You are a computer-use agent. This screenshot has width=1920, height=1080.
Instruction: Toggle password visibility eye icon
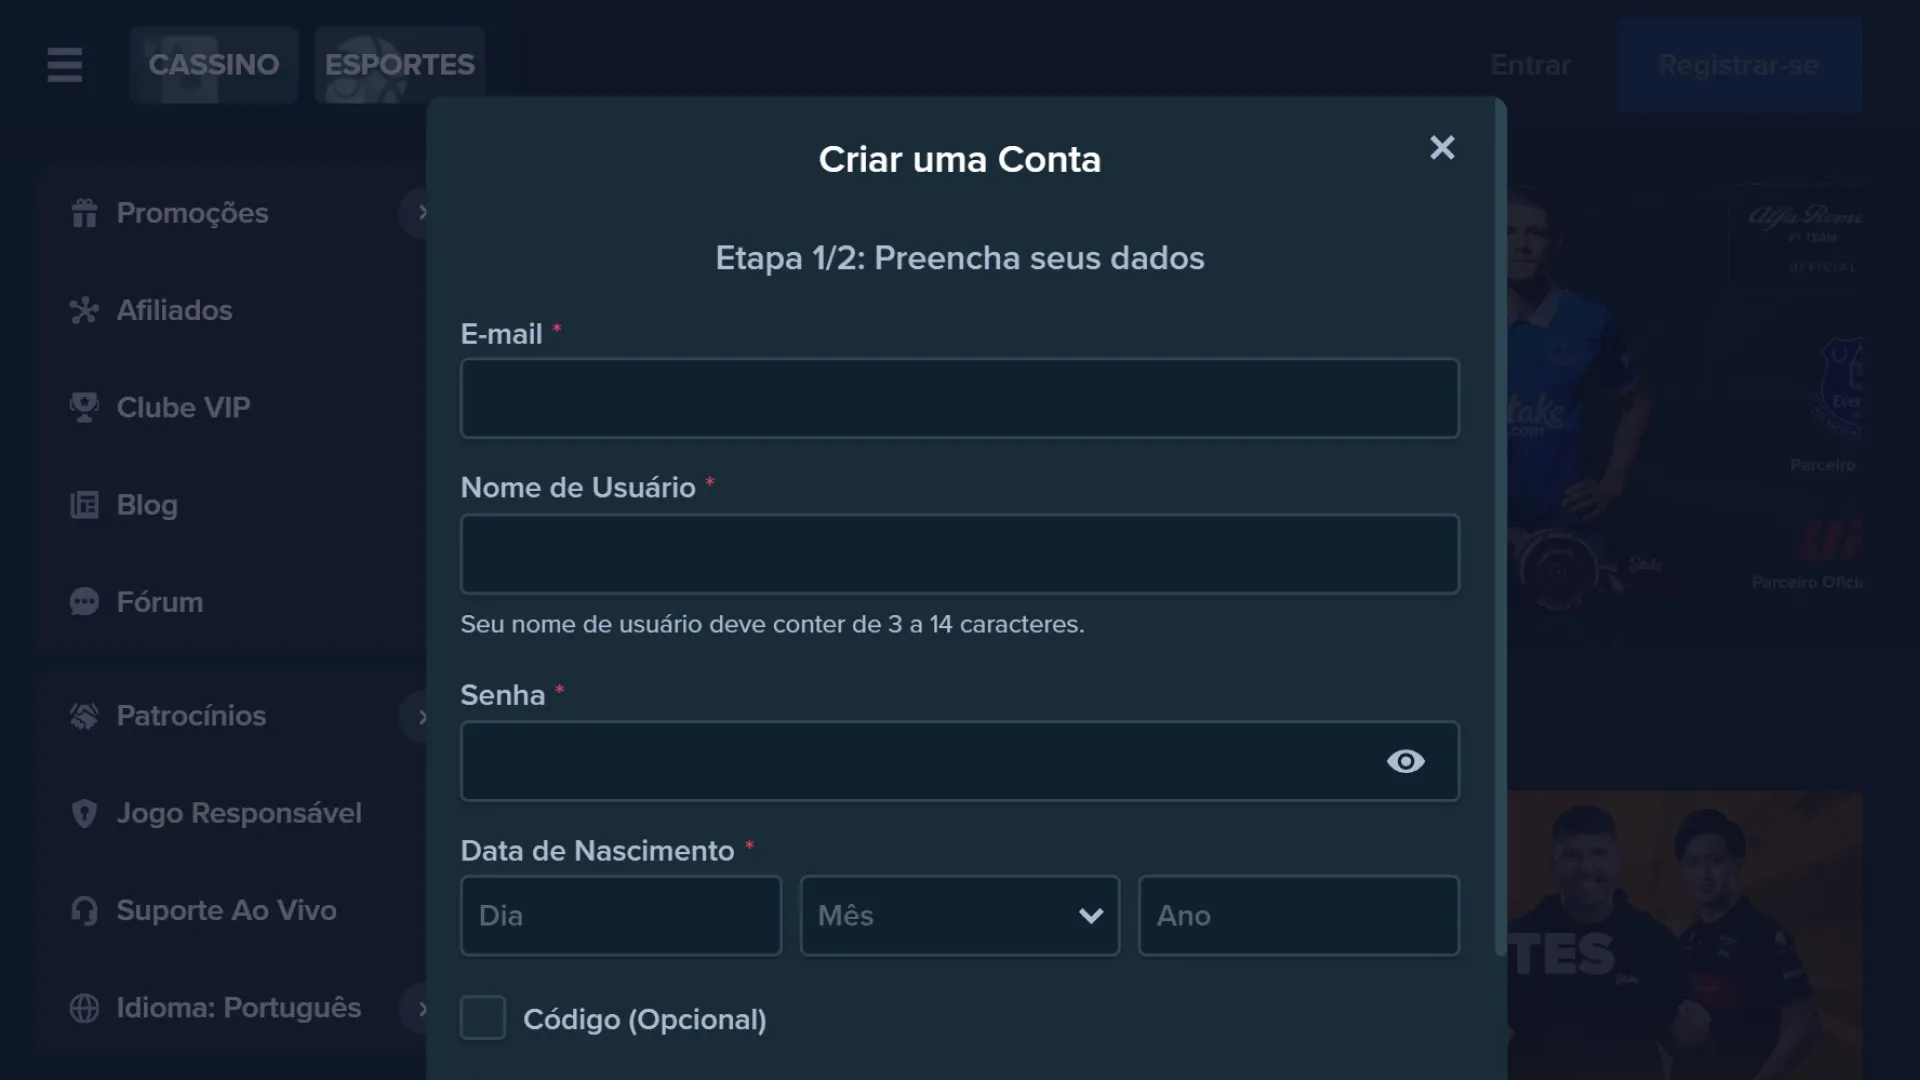tap(1406, 761)
